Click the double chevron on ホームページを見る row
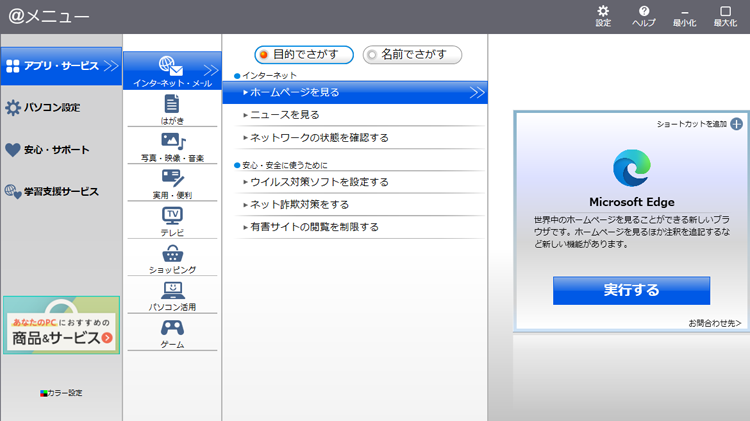The image size is (750, 421). coord(476,92)
